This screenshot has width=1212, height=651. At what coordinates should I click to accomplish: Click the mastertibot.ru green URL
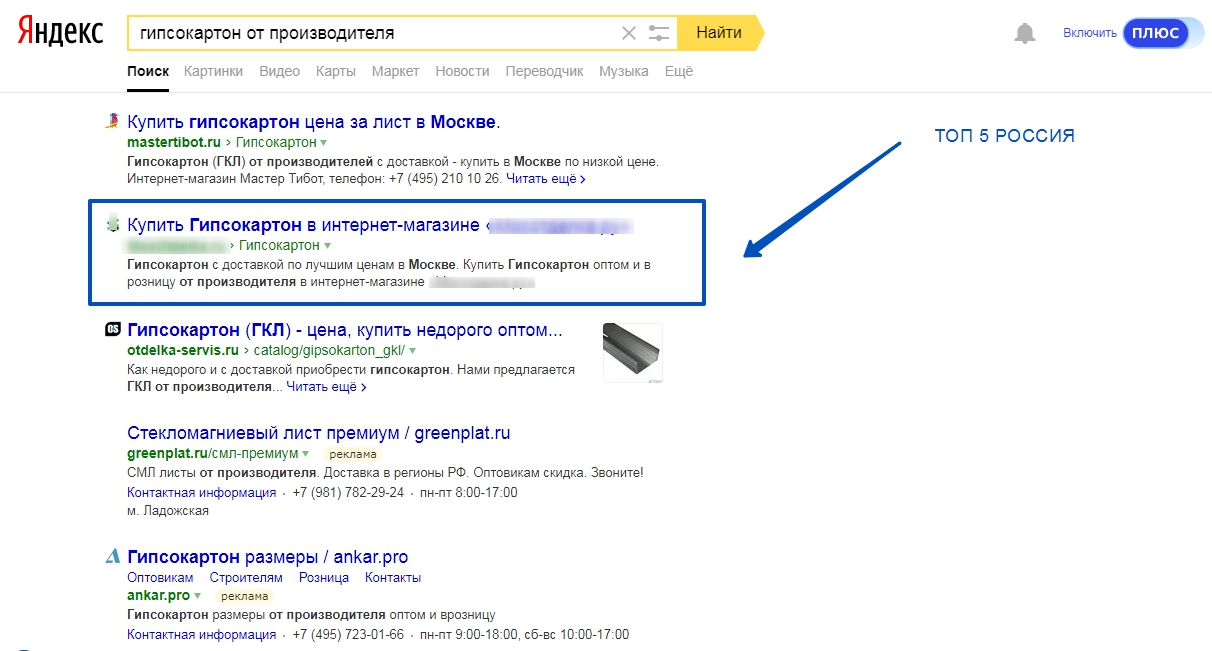click(x=173, y=143)
